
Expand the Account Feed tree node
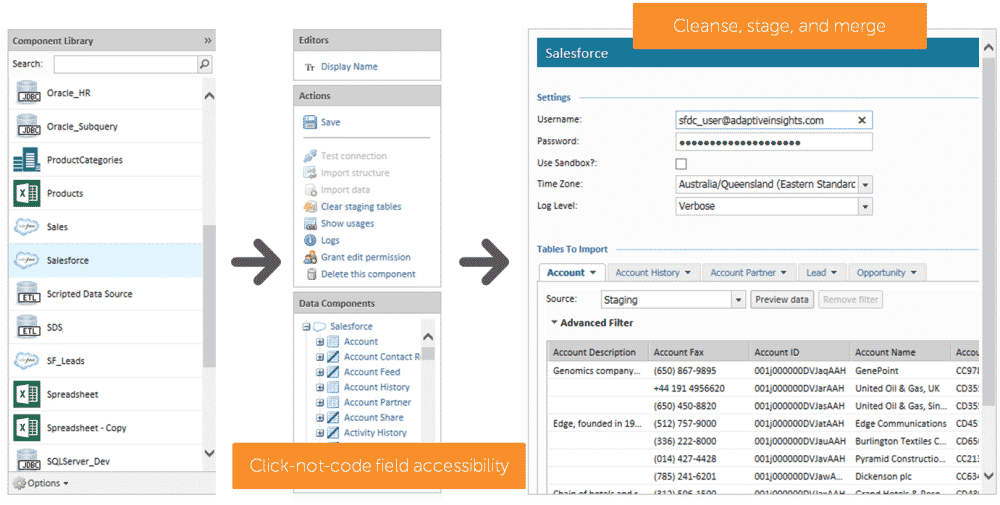320,372
